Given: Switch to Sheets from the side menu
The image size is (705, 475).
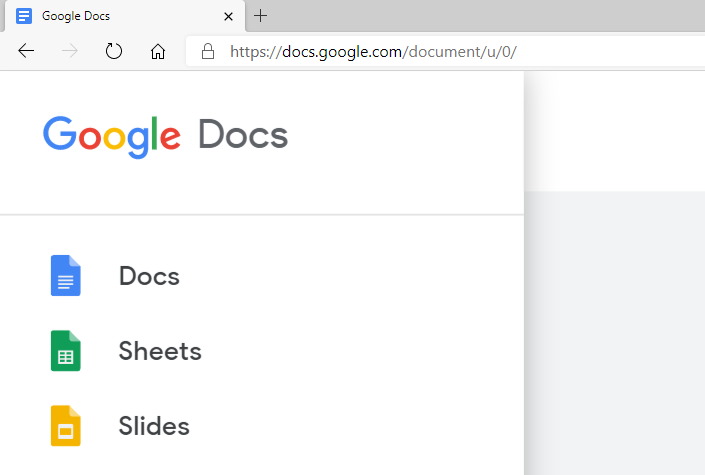Looking at the screenshot, I should point(160,351).
